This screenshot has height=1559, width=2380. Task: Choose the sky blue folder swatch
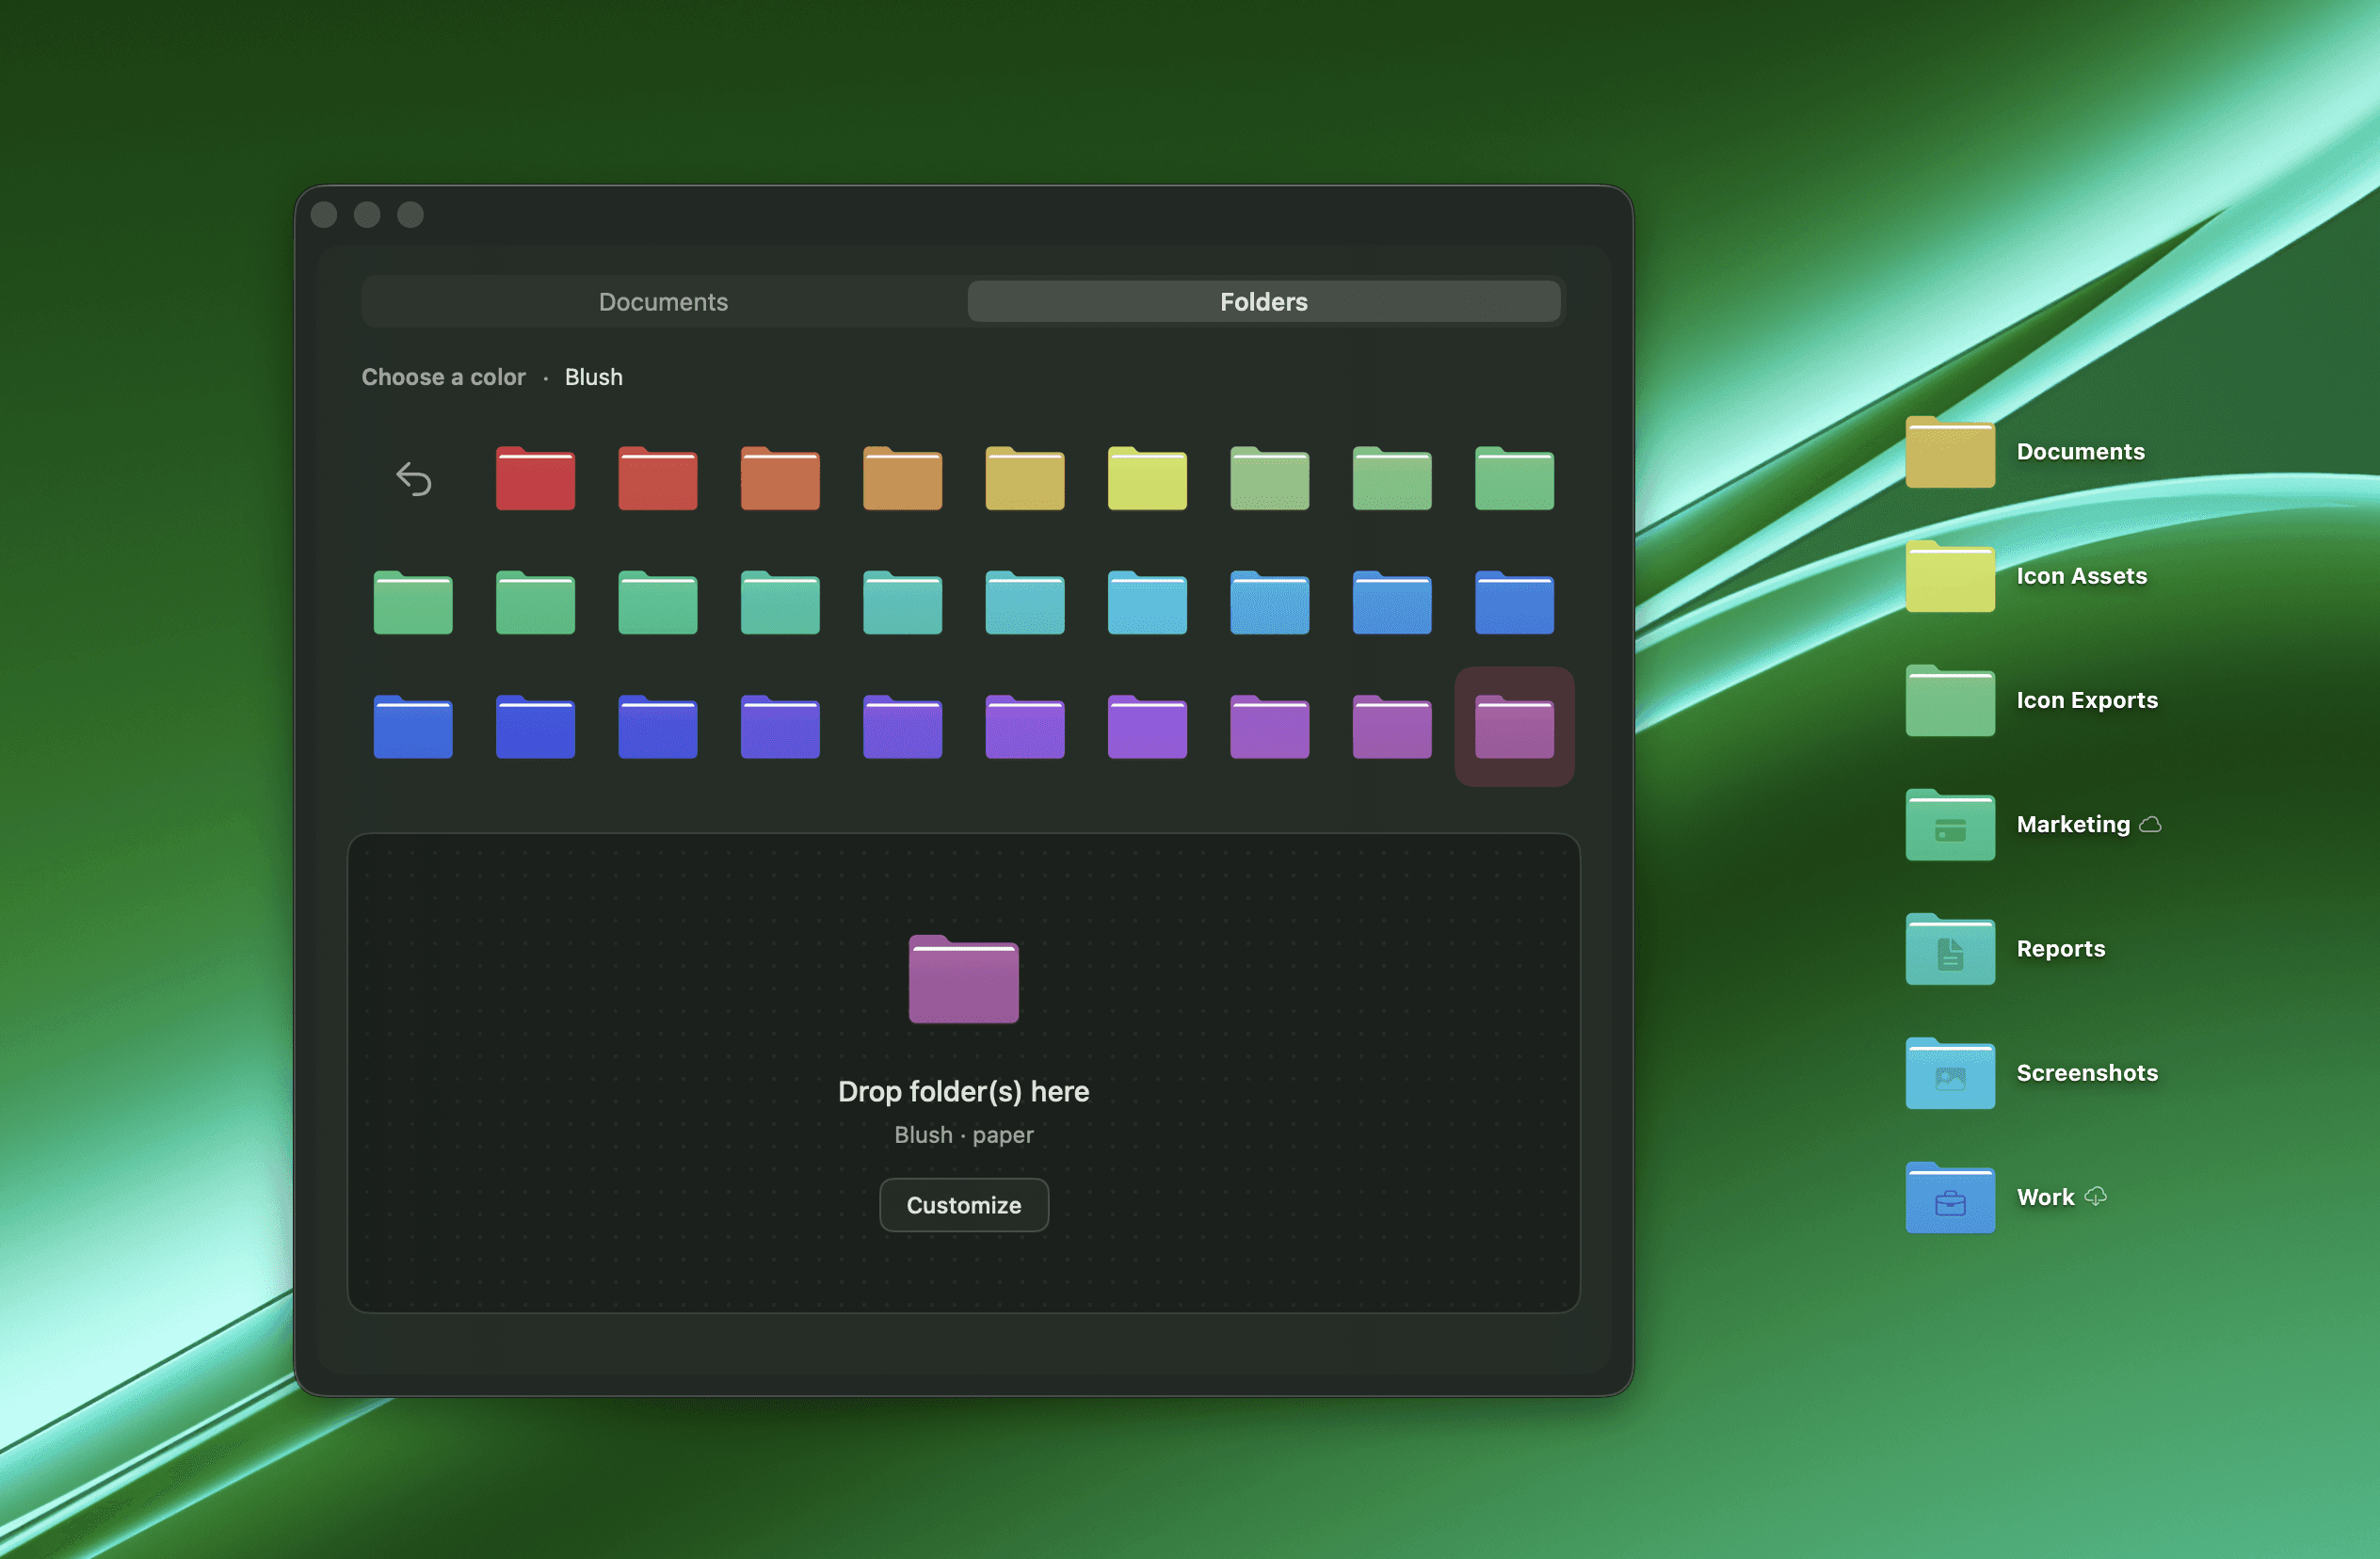click(x=1147, y=603)
